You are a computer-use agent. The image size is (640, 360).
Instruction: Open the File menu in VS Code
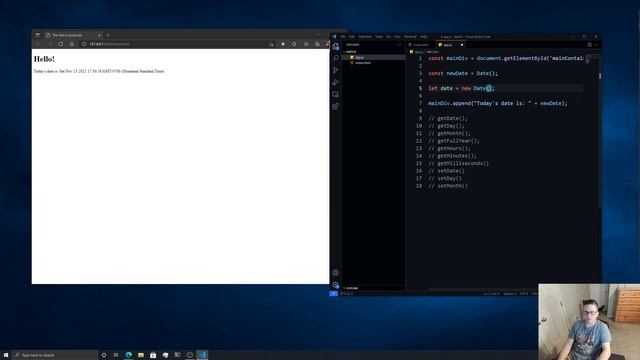coord(342,37)
